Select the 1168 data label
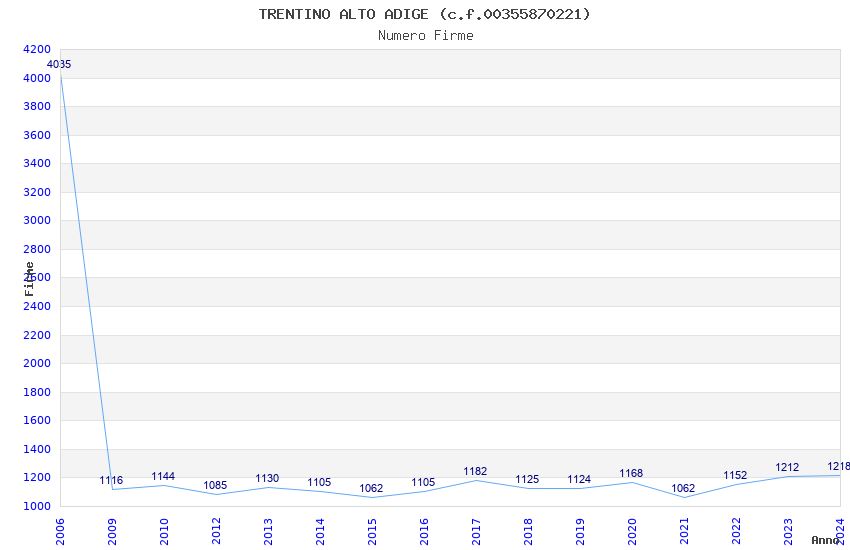 (632, 474)
